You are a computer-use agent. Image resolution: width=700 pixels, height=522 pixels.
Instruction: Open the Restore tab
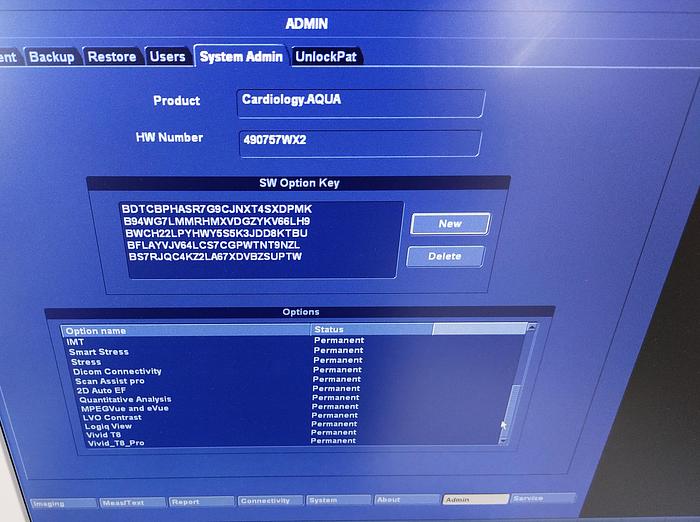click(112, 57)
